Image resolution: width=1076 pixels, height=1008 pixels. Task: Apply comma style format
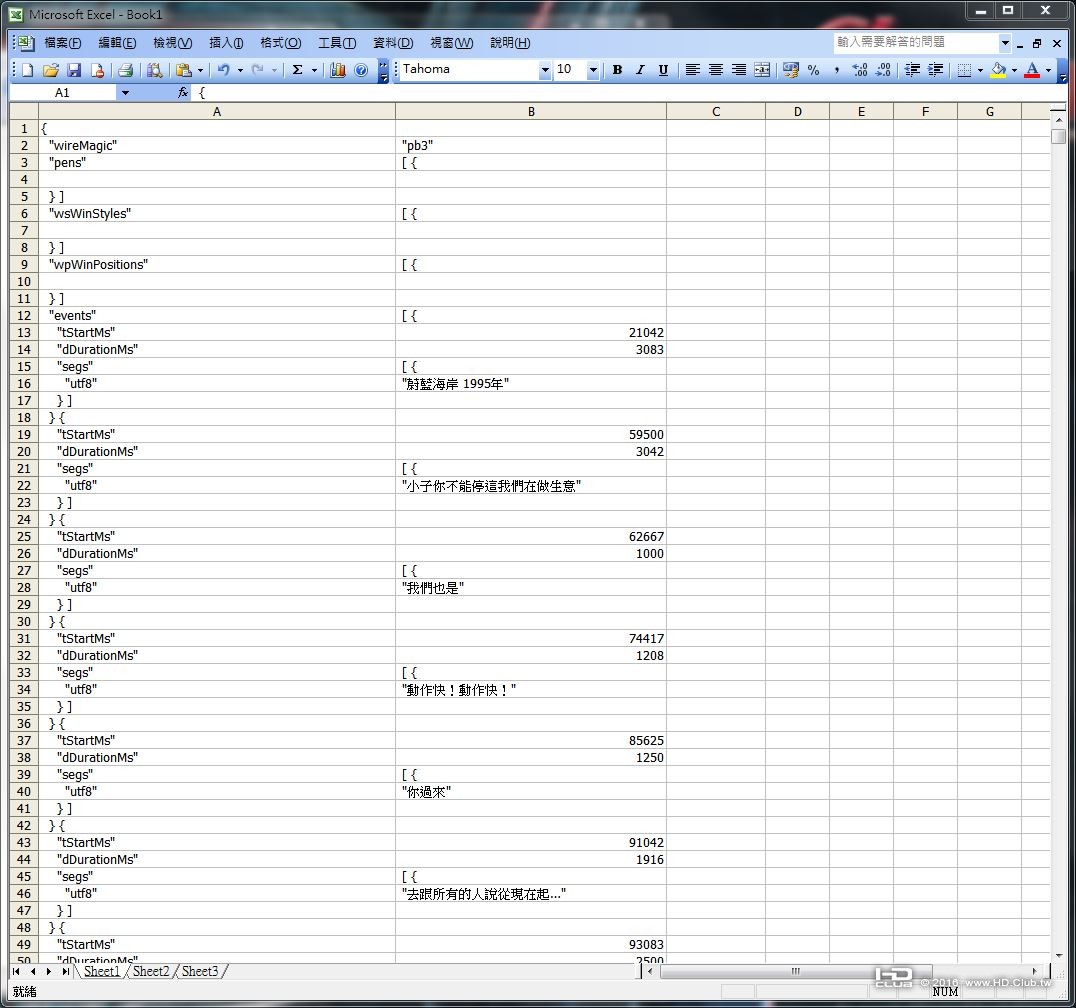[x=837, y=70]
